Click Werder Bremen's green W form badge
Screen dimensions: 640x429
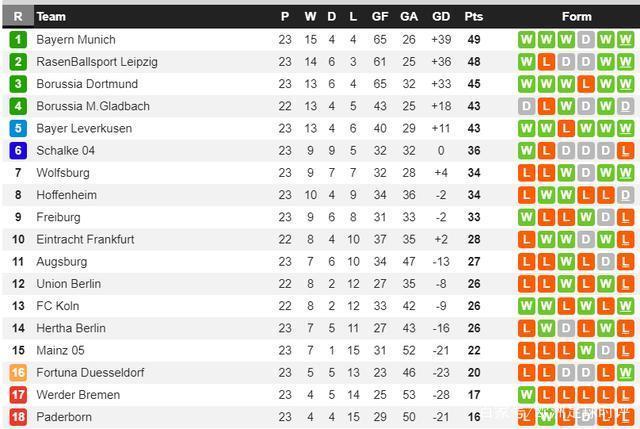coord(526,395)
